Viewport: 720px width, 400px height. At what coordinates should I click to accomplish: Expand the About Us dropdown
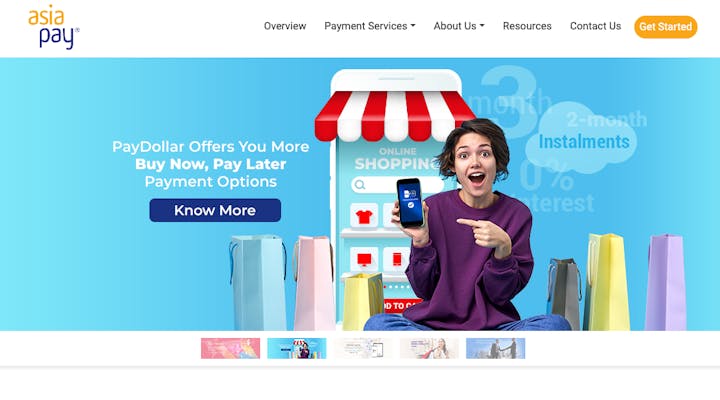459,26
